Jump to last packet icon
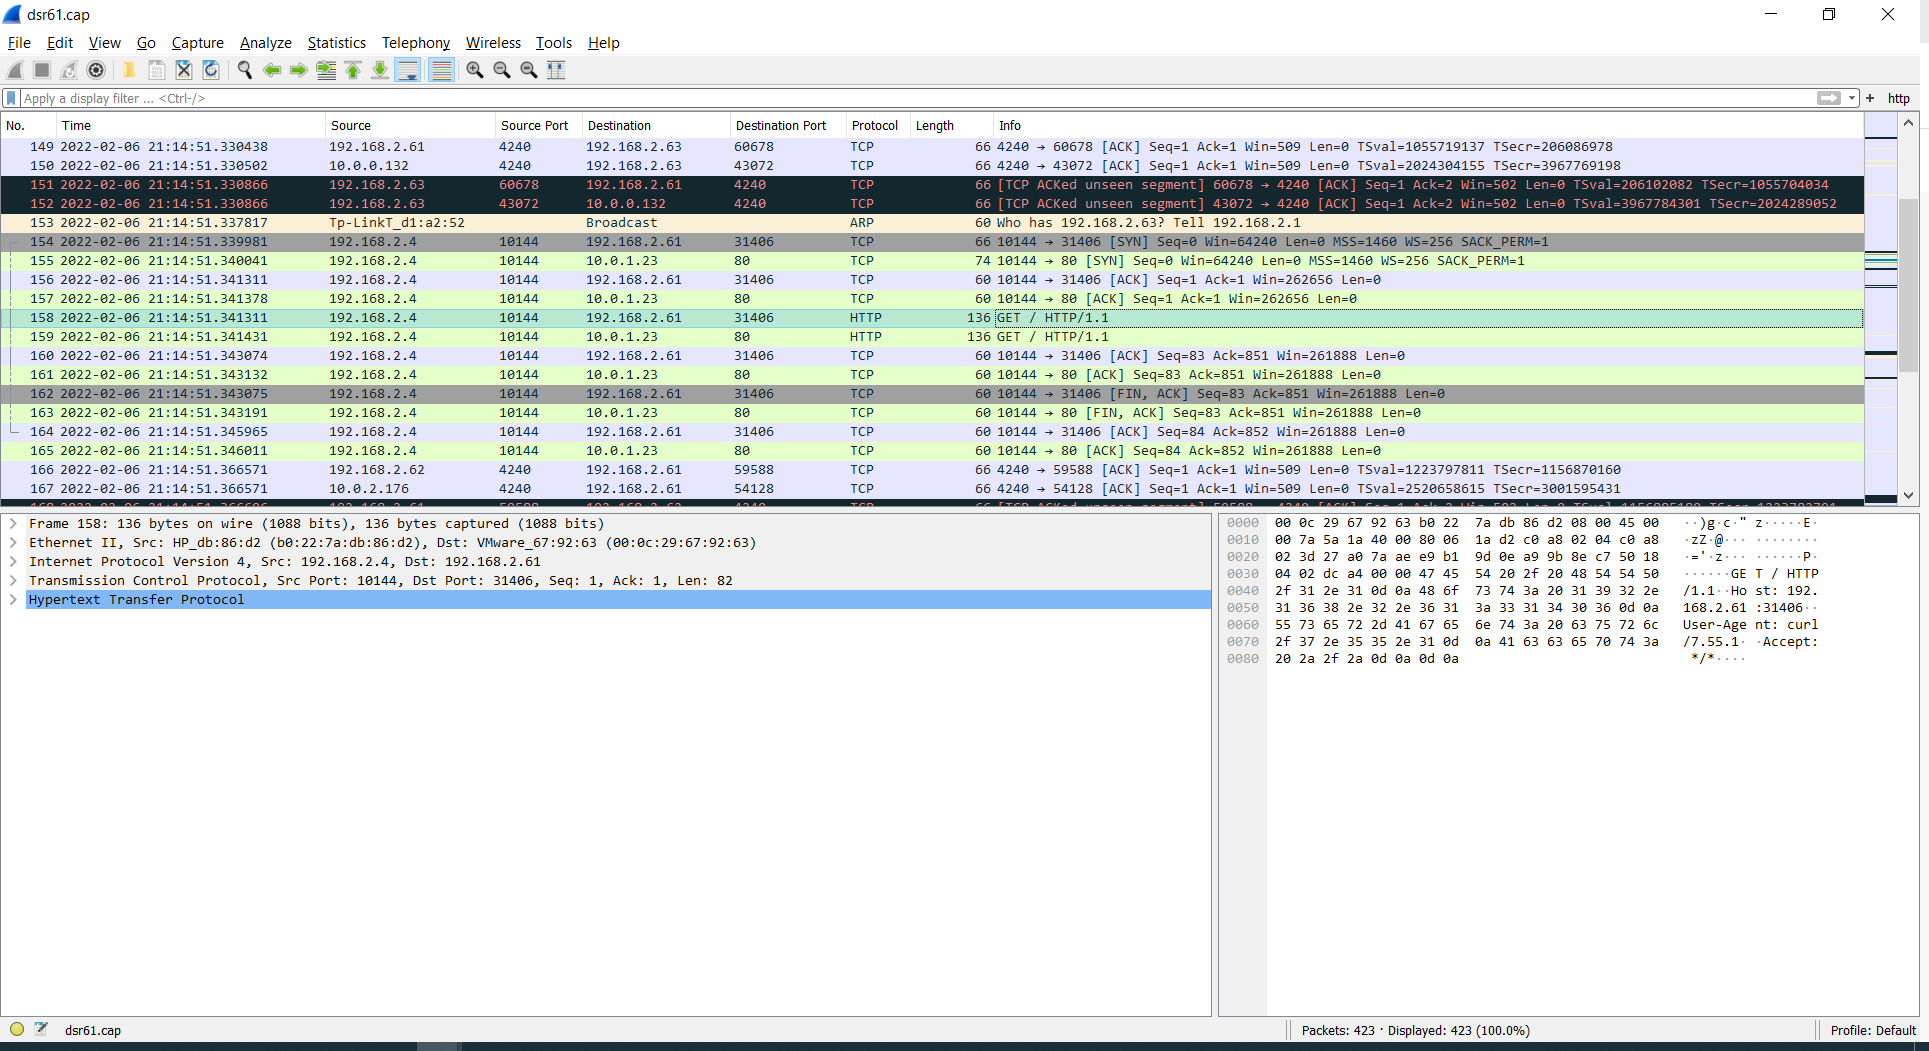 379,70
